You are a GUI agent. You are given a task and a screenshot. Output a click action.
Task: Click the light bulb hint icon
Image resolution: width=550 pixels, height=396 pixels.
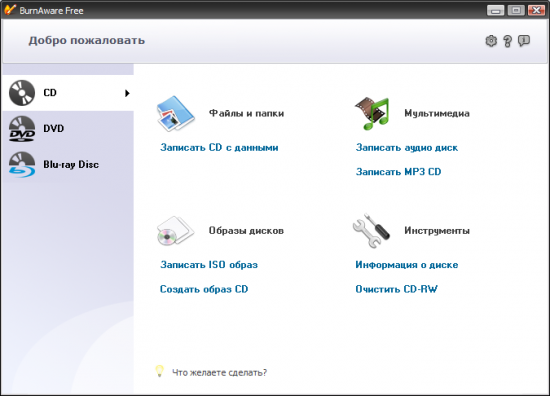tap(159, 371)
